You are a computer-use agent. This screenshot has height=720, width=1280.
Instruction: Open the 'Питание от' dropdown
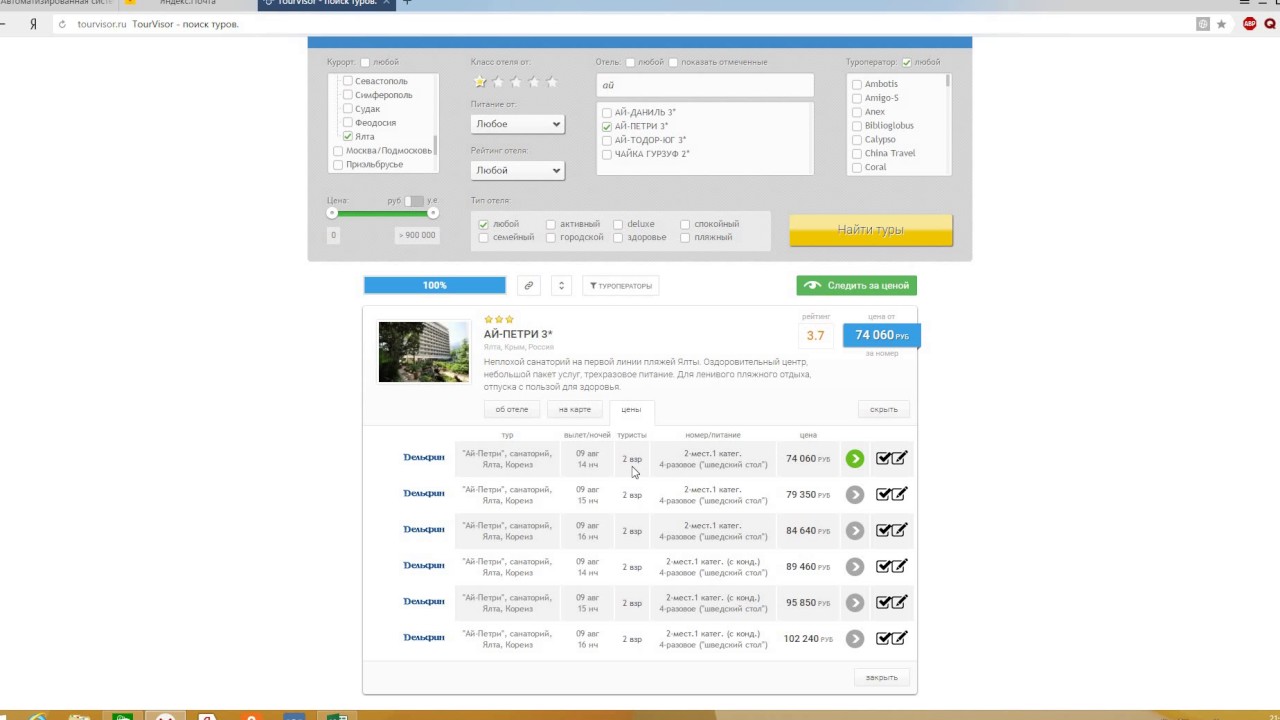(517, 124)
